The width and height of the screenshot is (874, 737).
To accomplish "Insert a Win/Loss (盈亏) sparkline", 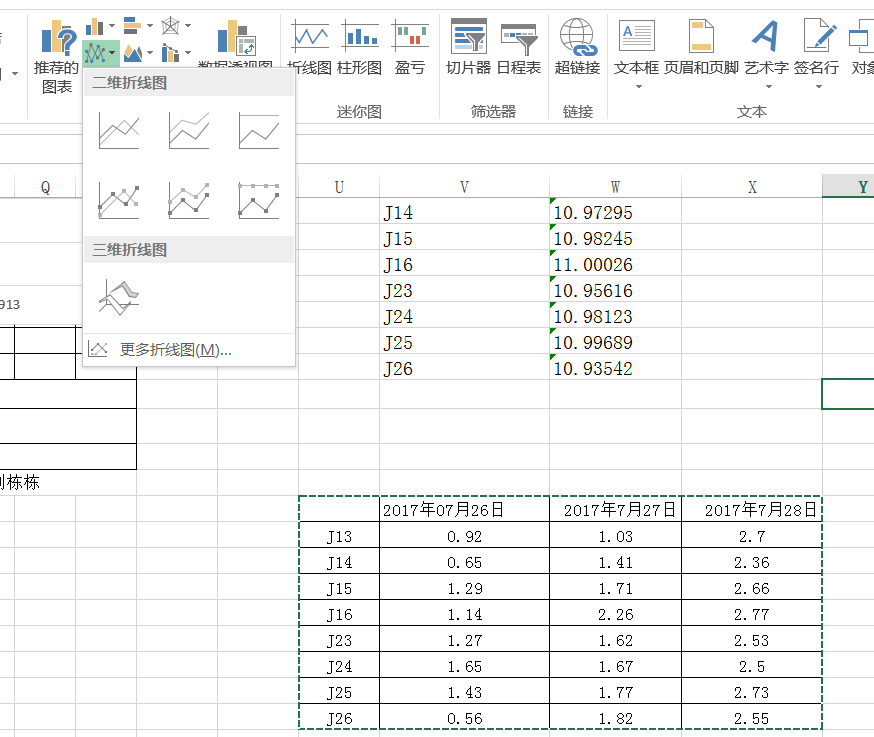I will point(410,48).
